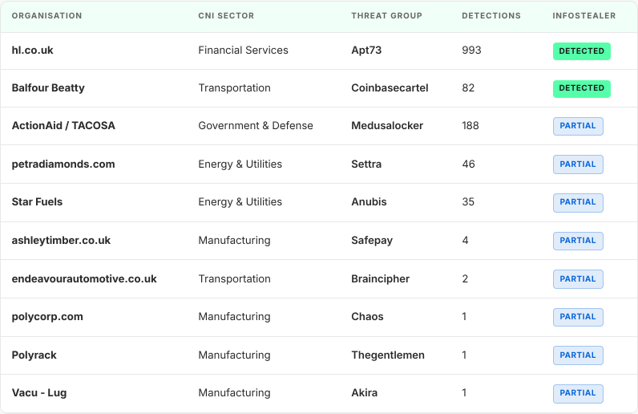Open the ashleytimber.co.uk organisation entry
This screenshot has width=638, height=414.
pyautogui.click(x=61, y=240)
